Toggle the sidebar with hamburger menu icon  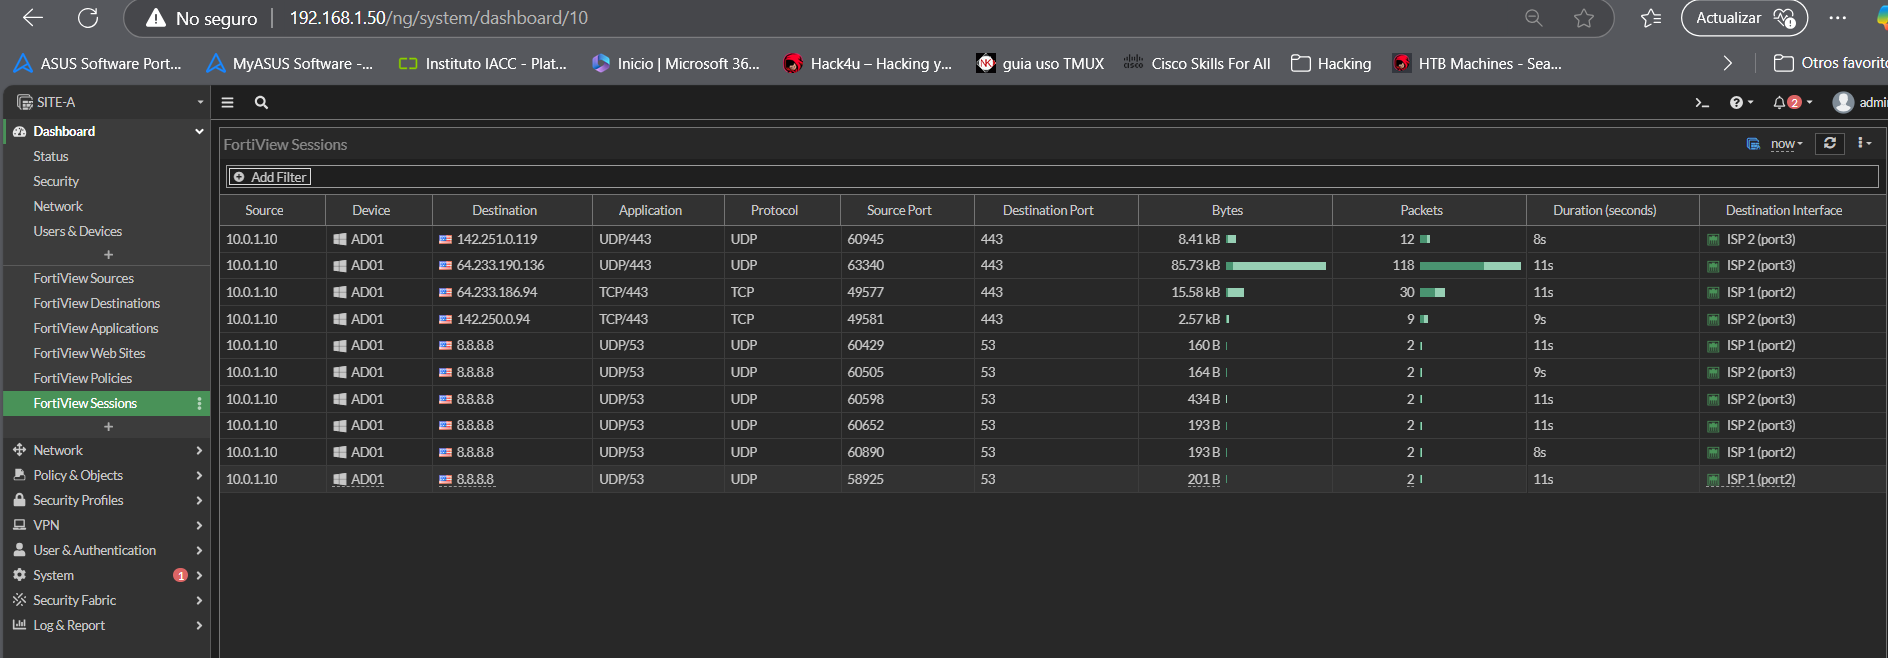(228, 103)
